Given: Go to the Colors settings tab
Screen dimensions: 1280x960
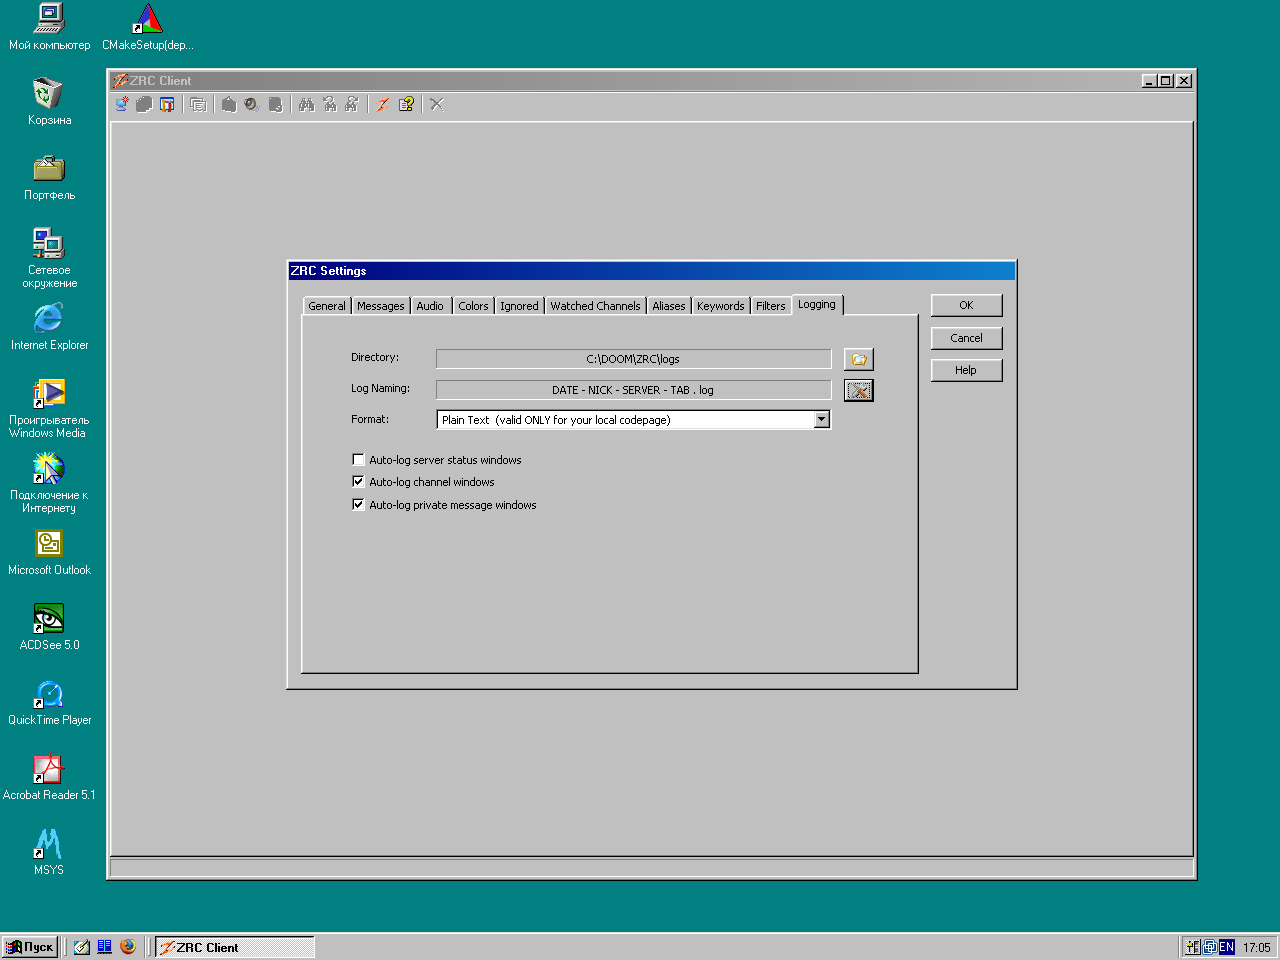Looking at the screenshot, I should coord(473,306).
